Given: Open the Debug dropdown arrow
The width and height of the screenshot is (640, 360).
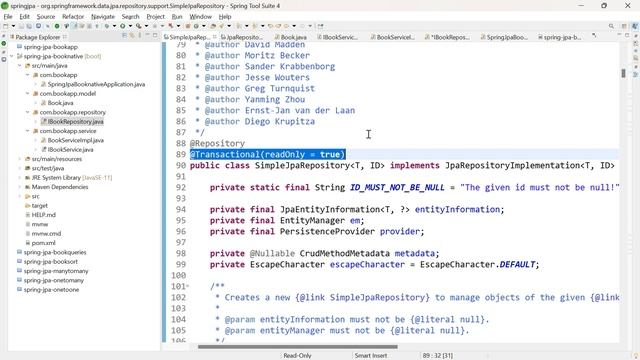Looking at the screenshot, I should tap(114, 26).
